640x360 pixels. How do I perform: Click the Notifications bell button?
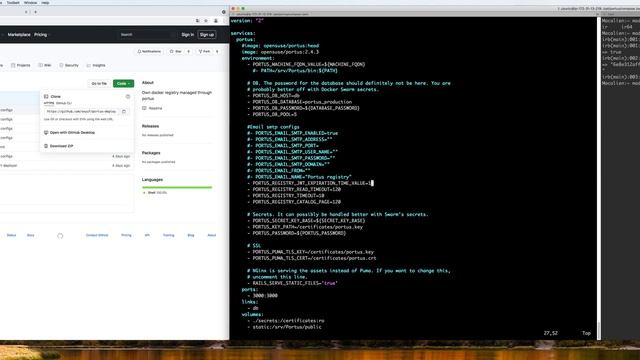tap(149, 51)
